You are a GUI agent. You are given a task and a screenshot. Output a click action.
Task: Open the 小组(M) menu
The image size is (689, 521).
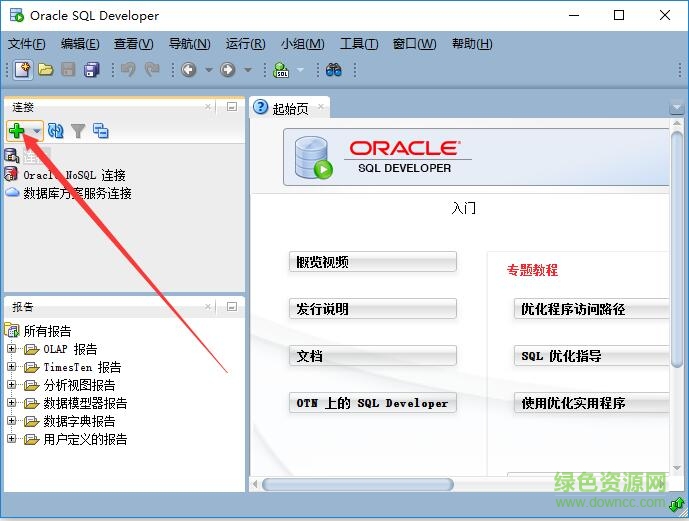coord(302,43)
